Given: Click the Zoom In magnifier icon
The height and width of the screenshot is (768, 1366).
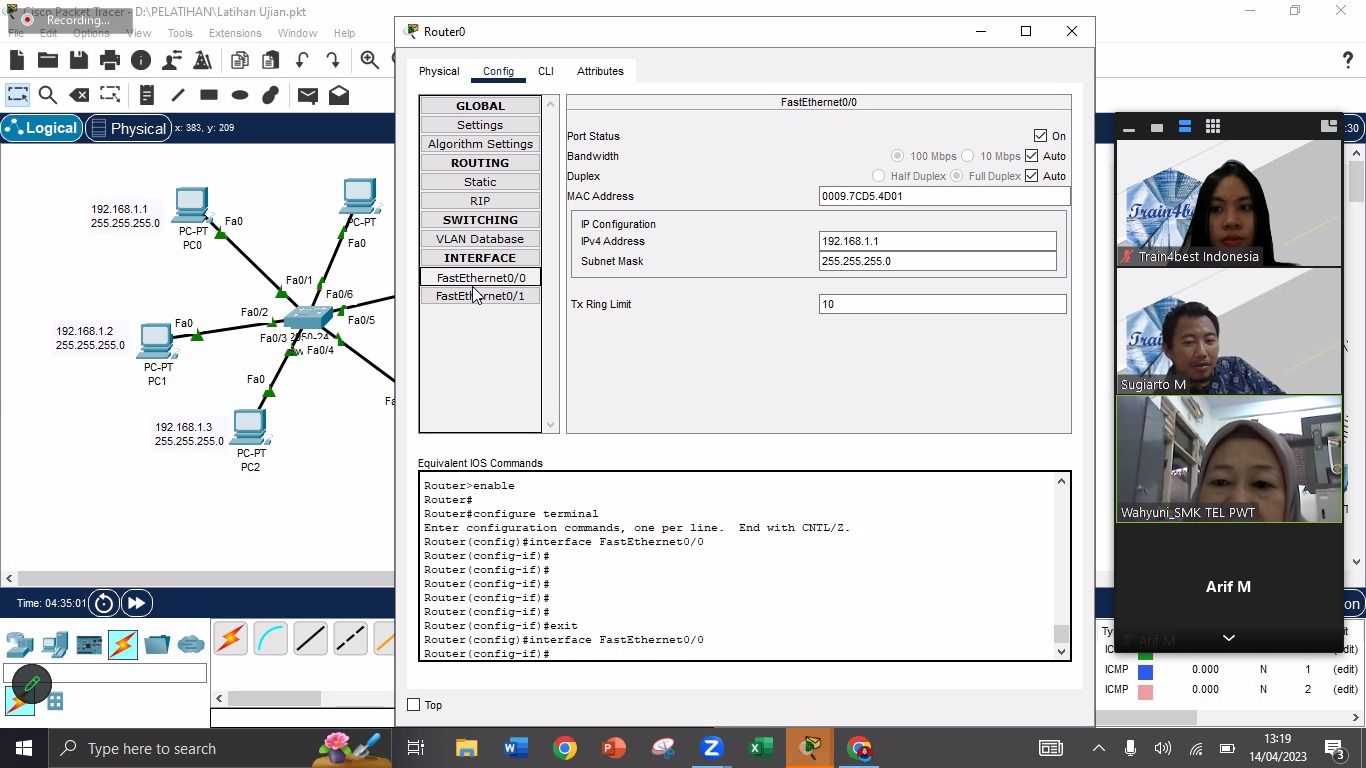Looking at the screenshot, I should (x=370, y=60).
